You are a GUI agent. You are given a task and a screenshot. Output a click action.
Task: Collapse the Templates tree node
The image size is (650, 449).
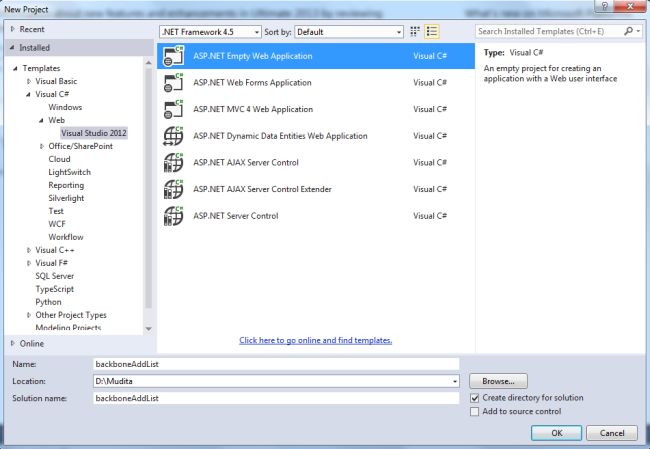click(15, 68)
